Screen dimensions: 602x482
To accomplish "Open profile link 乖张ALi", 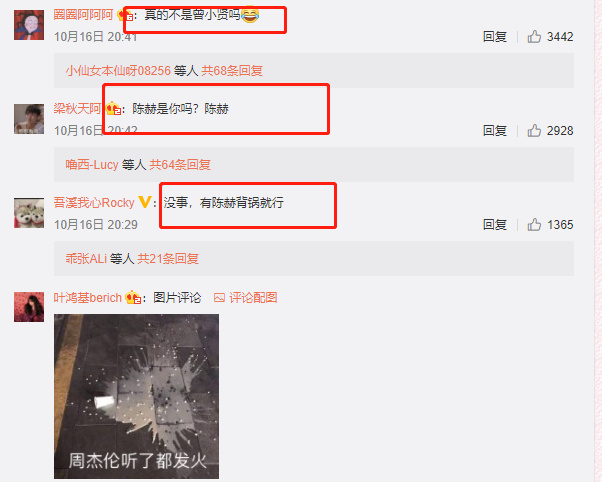I will point(86,259).
